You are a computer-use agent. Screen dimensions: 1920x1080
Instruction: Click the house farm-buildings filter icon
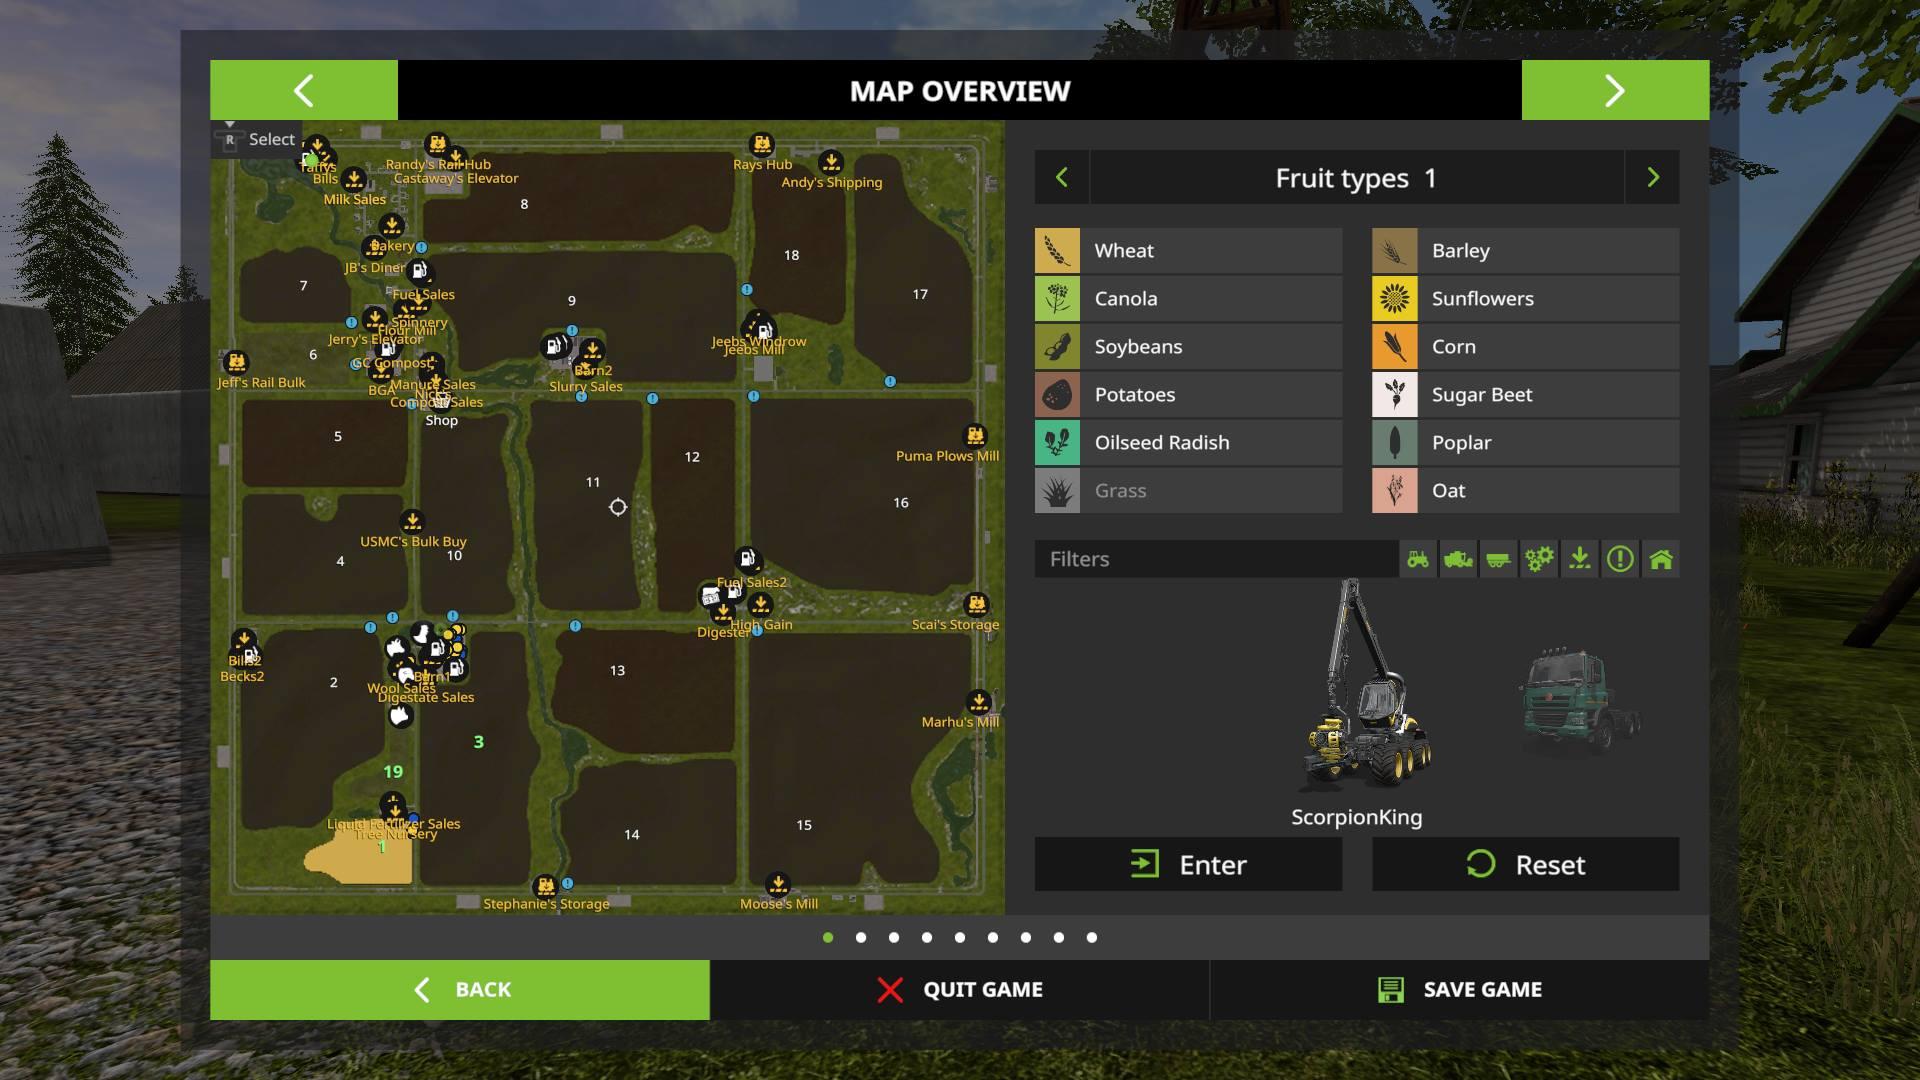coord(1661,559)
